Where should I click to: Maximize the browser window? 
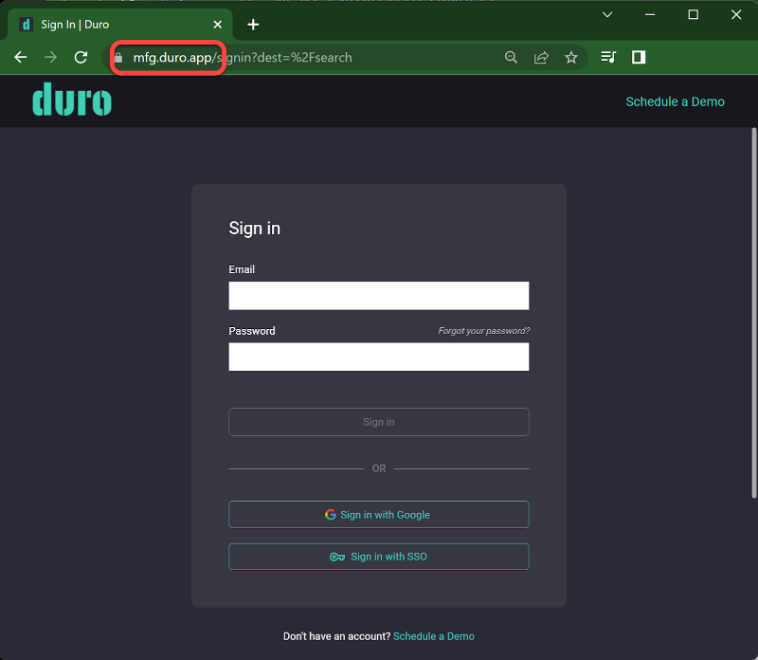point(693,15)
